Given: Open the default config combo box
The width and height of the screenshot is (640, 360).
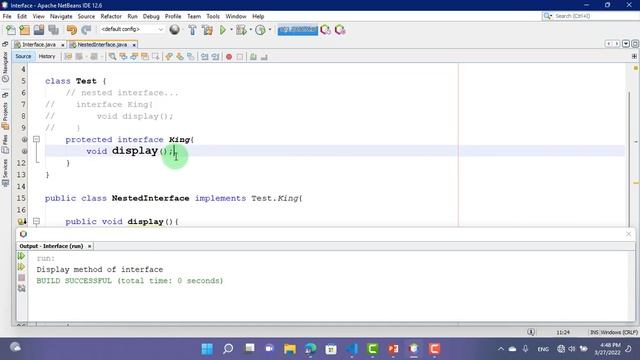Looking at the screenshot, I should (x=131, y=29).
